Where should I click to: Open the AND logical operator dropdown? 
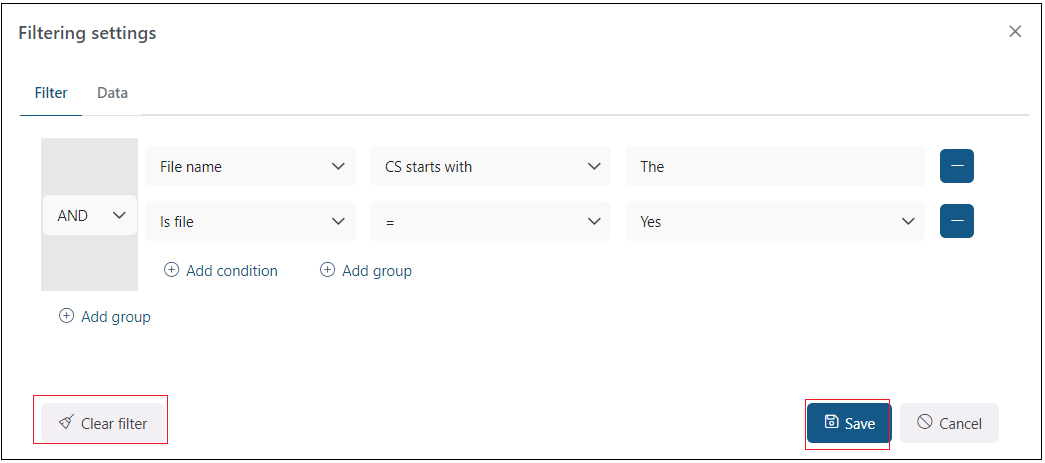pyautogui.click(x=89, y=215)
